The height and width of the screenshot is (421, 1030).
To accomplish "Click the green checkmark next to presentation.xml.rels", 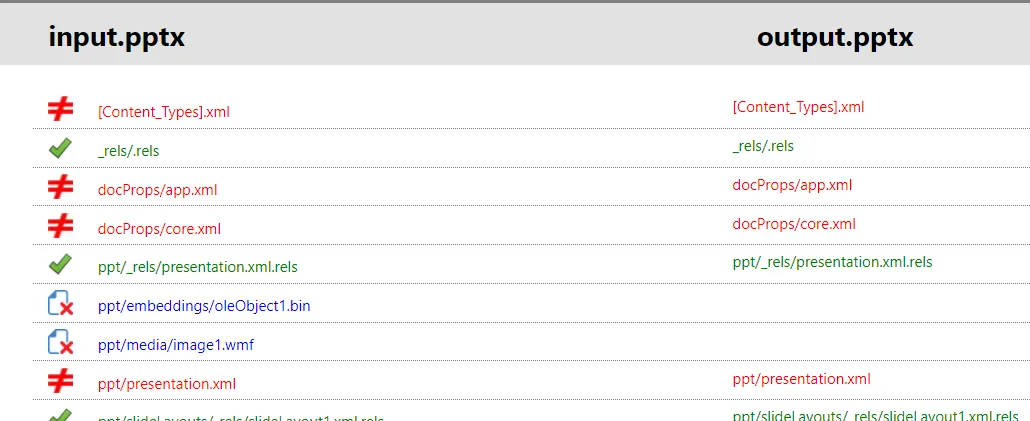I will coord(60,265).
